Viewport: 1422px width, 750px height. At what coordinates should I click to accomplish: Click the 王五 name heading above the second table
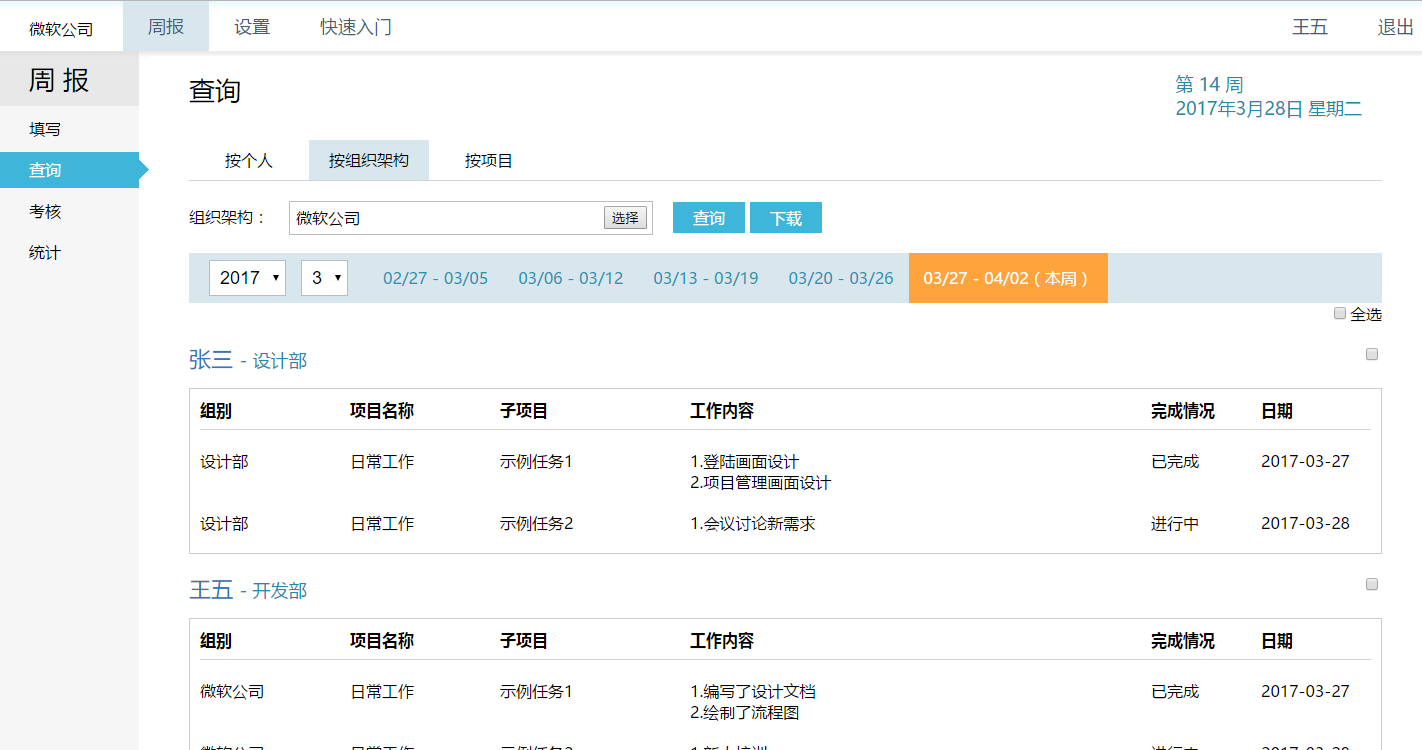[211, 590]
